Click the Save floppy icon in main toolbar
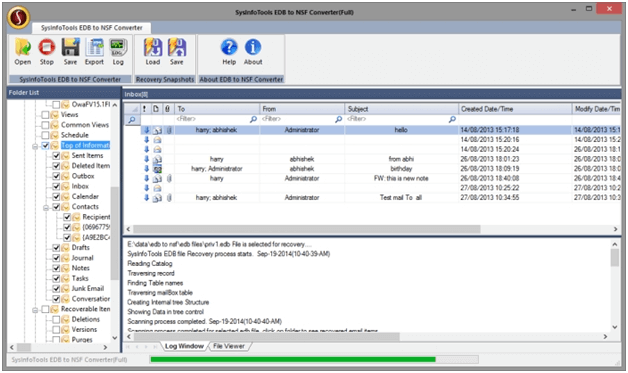Viewport: 628px width, 373px height. (x=70, y=47)
